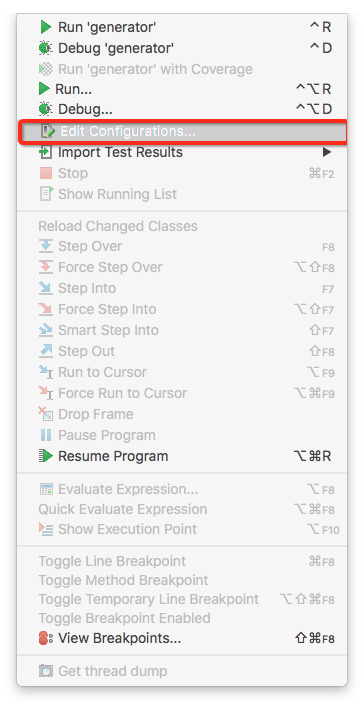
Task: Click the Get thread dump camera icon
Action: [x=46, y=671]
